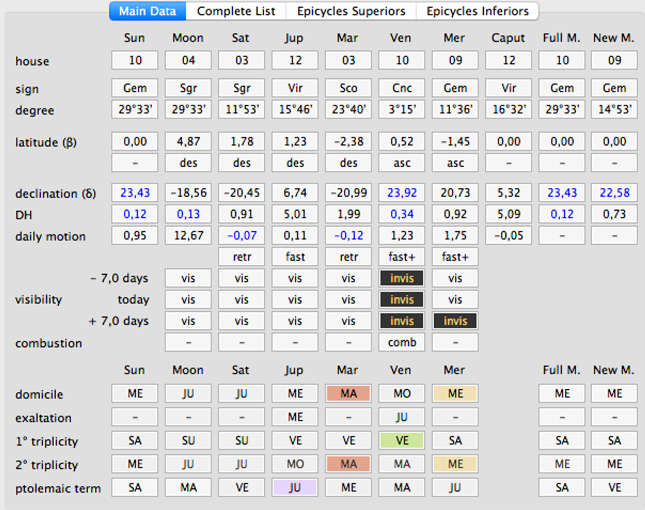Screen dimensions: 645x510
Task: Click the Saturn degree field 11°53'
Action: (241, 109)
